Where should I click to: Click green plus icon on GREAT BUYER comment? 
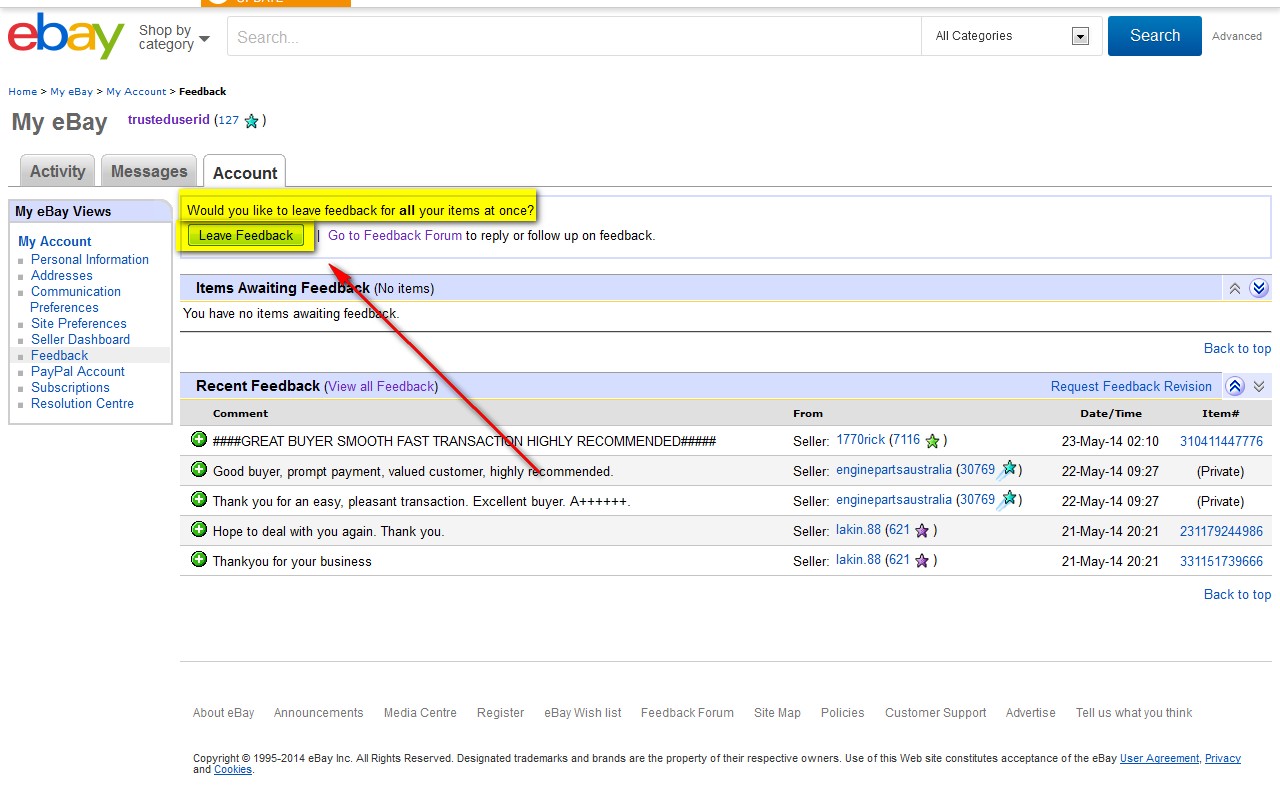[199, 439]
